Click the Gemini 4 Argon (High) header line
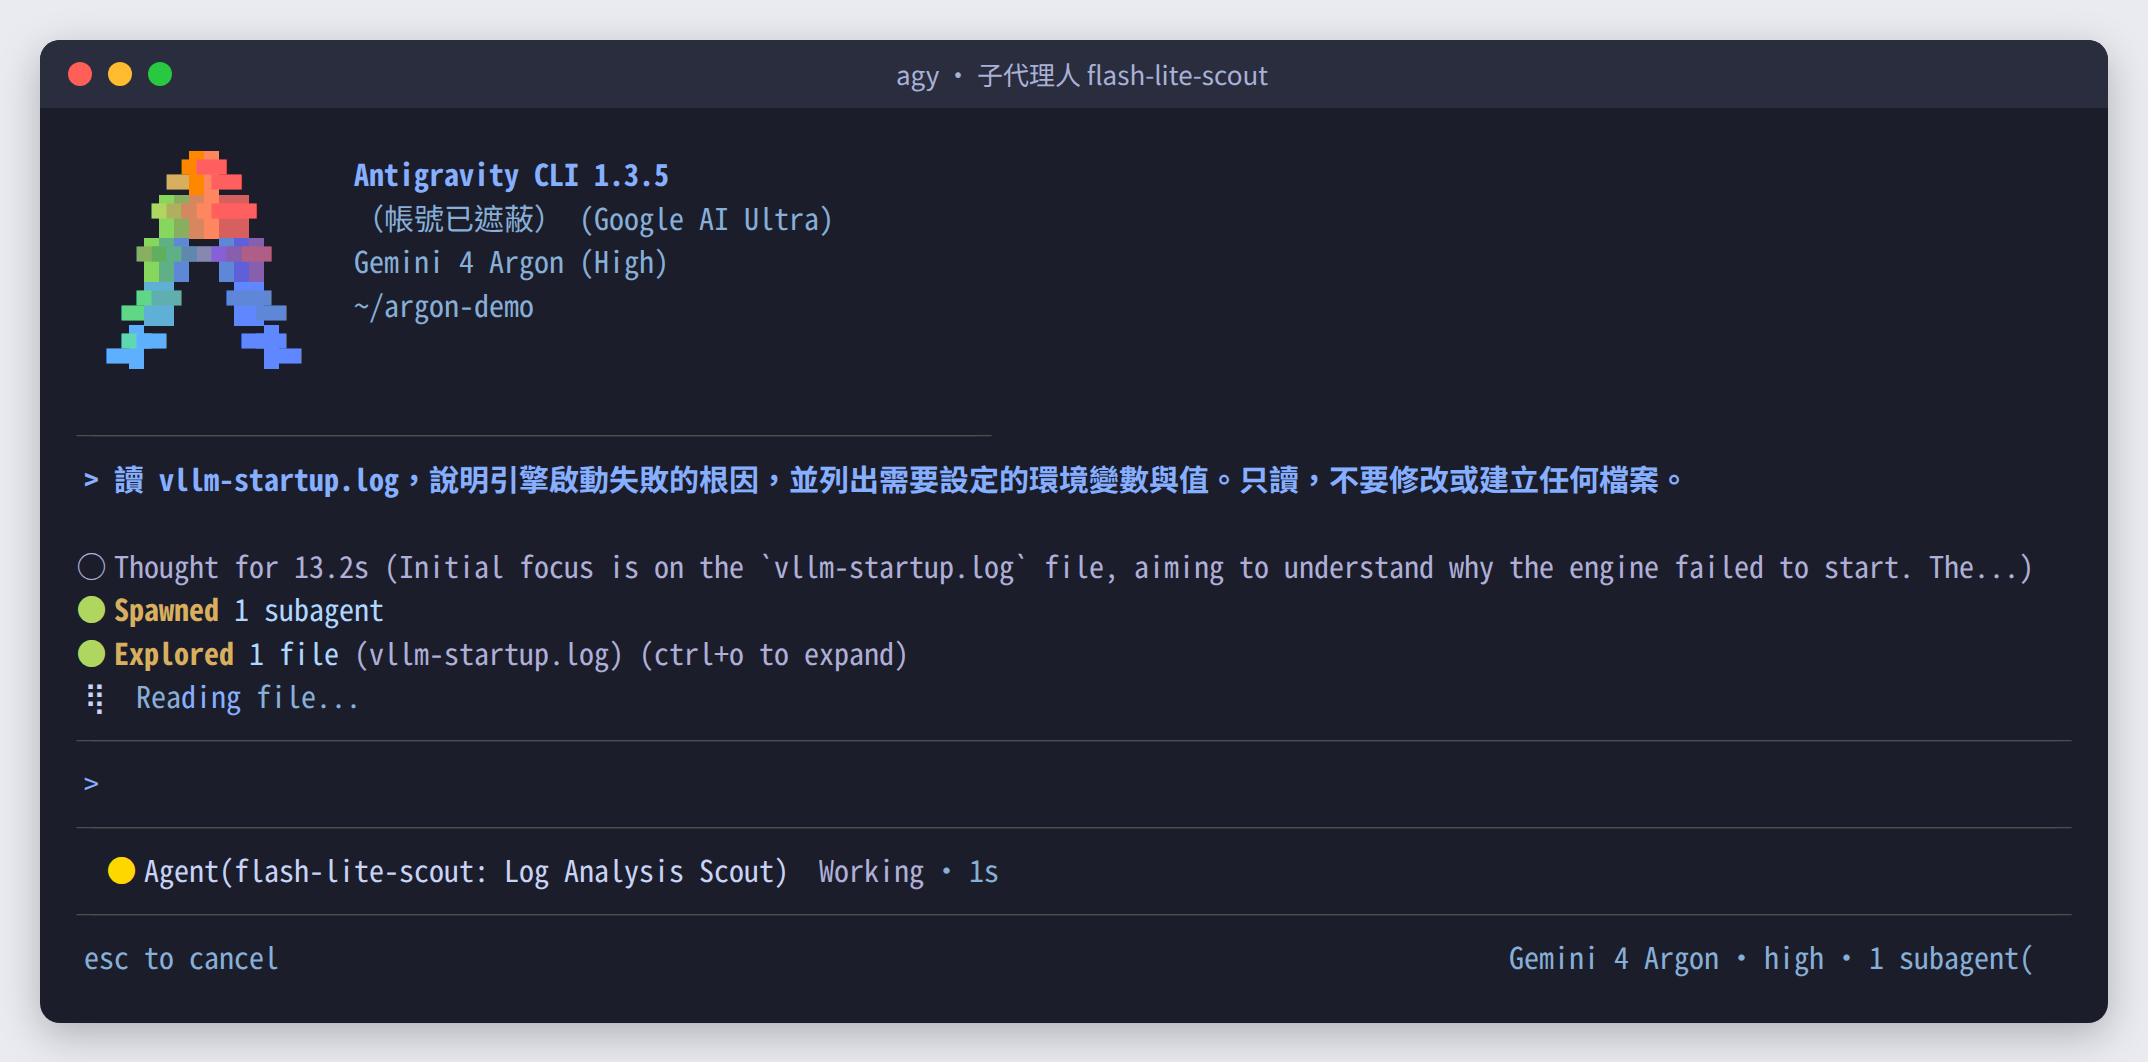The width and height of the screenshot is (2148, 1062). click(x=510, y=263)
